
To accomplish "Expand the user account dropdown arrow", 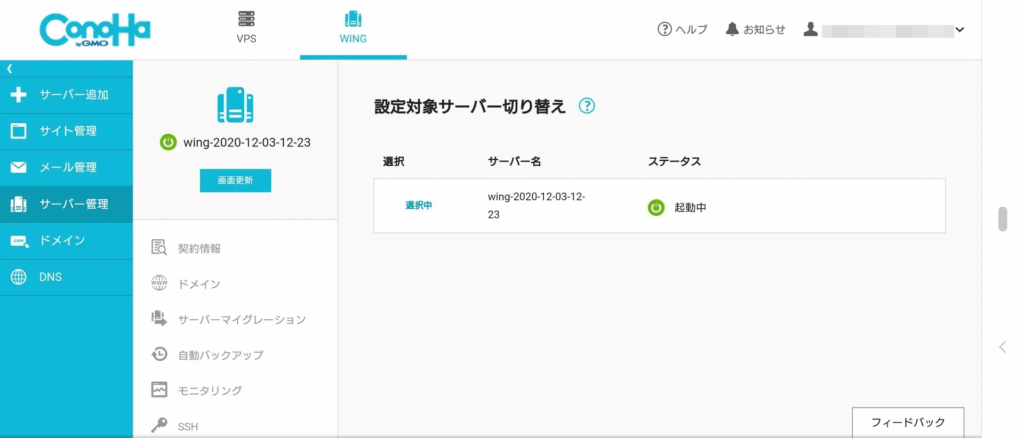I will pyautogui.click(x=960, y=30).
